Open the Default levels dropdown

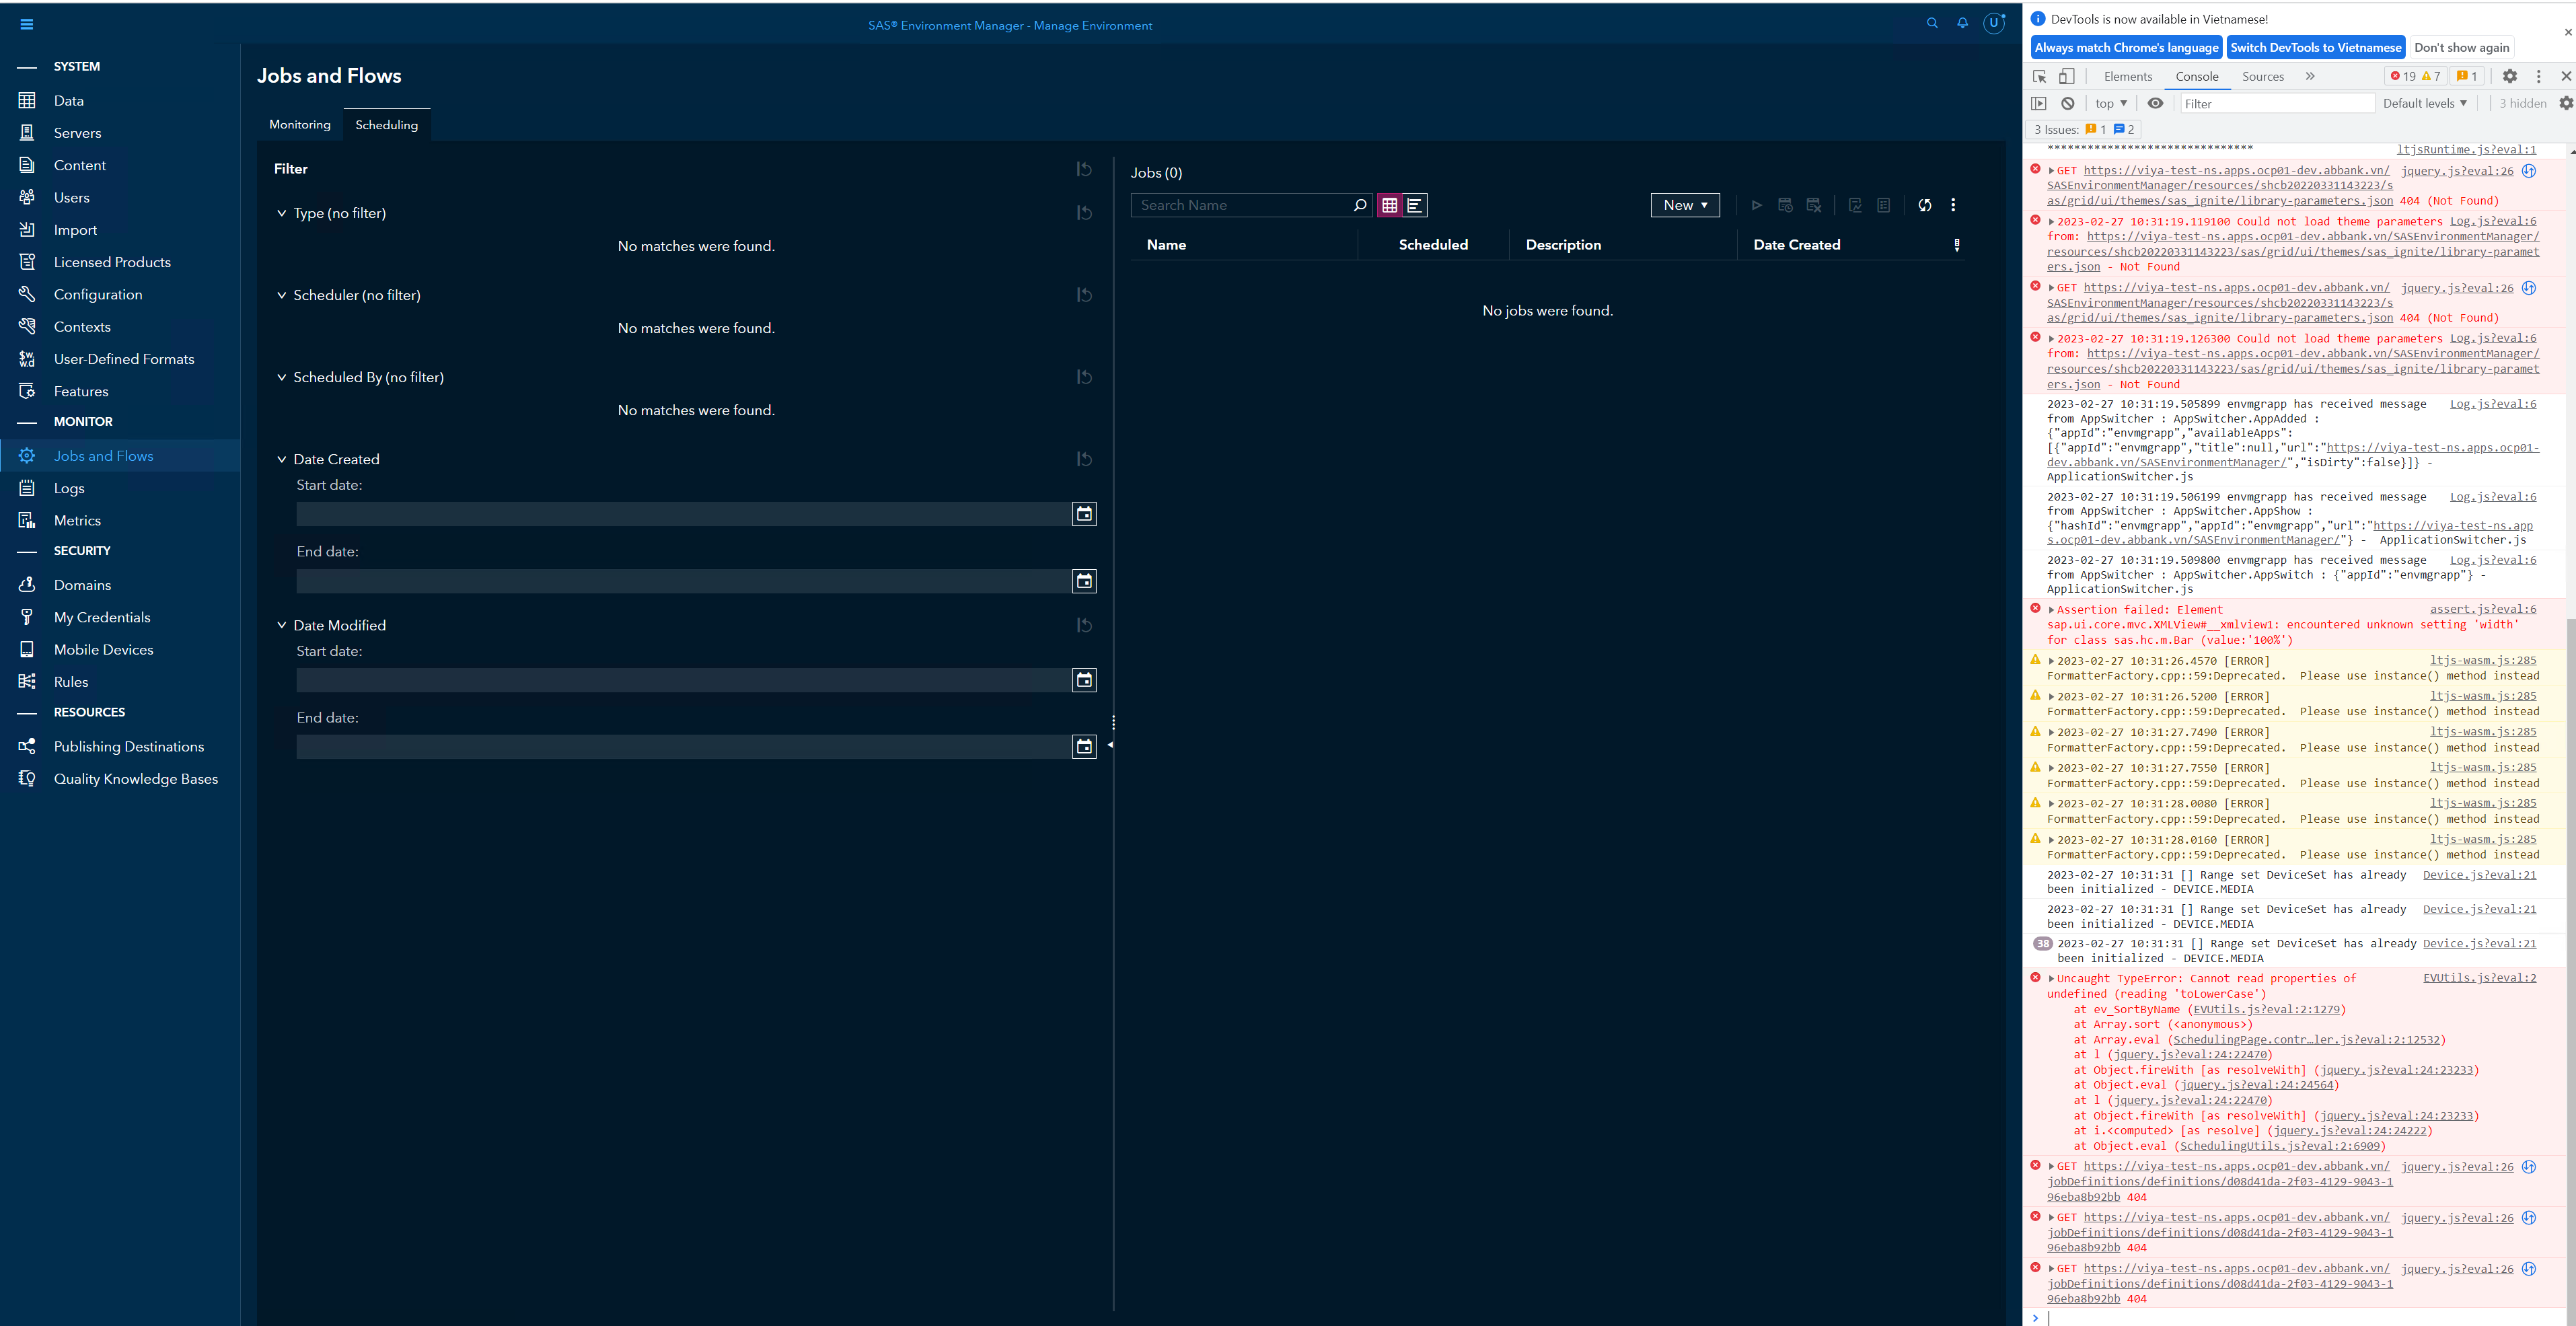click(2424, 103)
